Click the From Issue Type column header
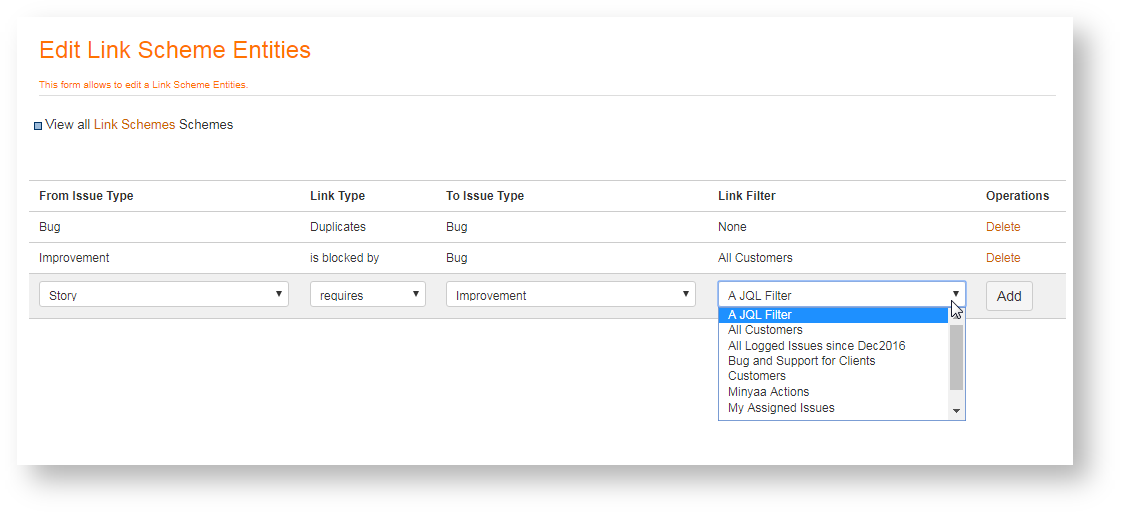This screenshot has height=513, width=1121. click(x=86, y=196)
